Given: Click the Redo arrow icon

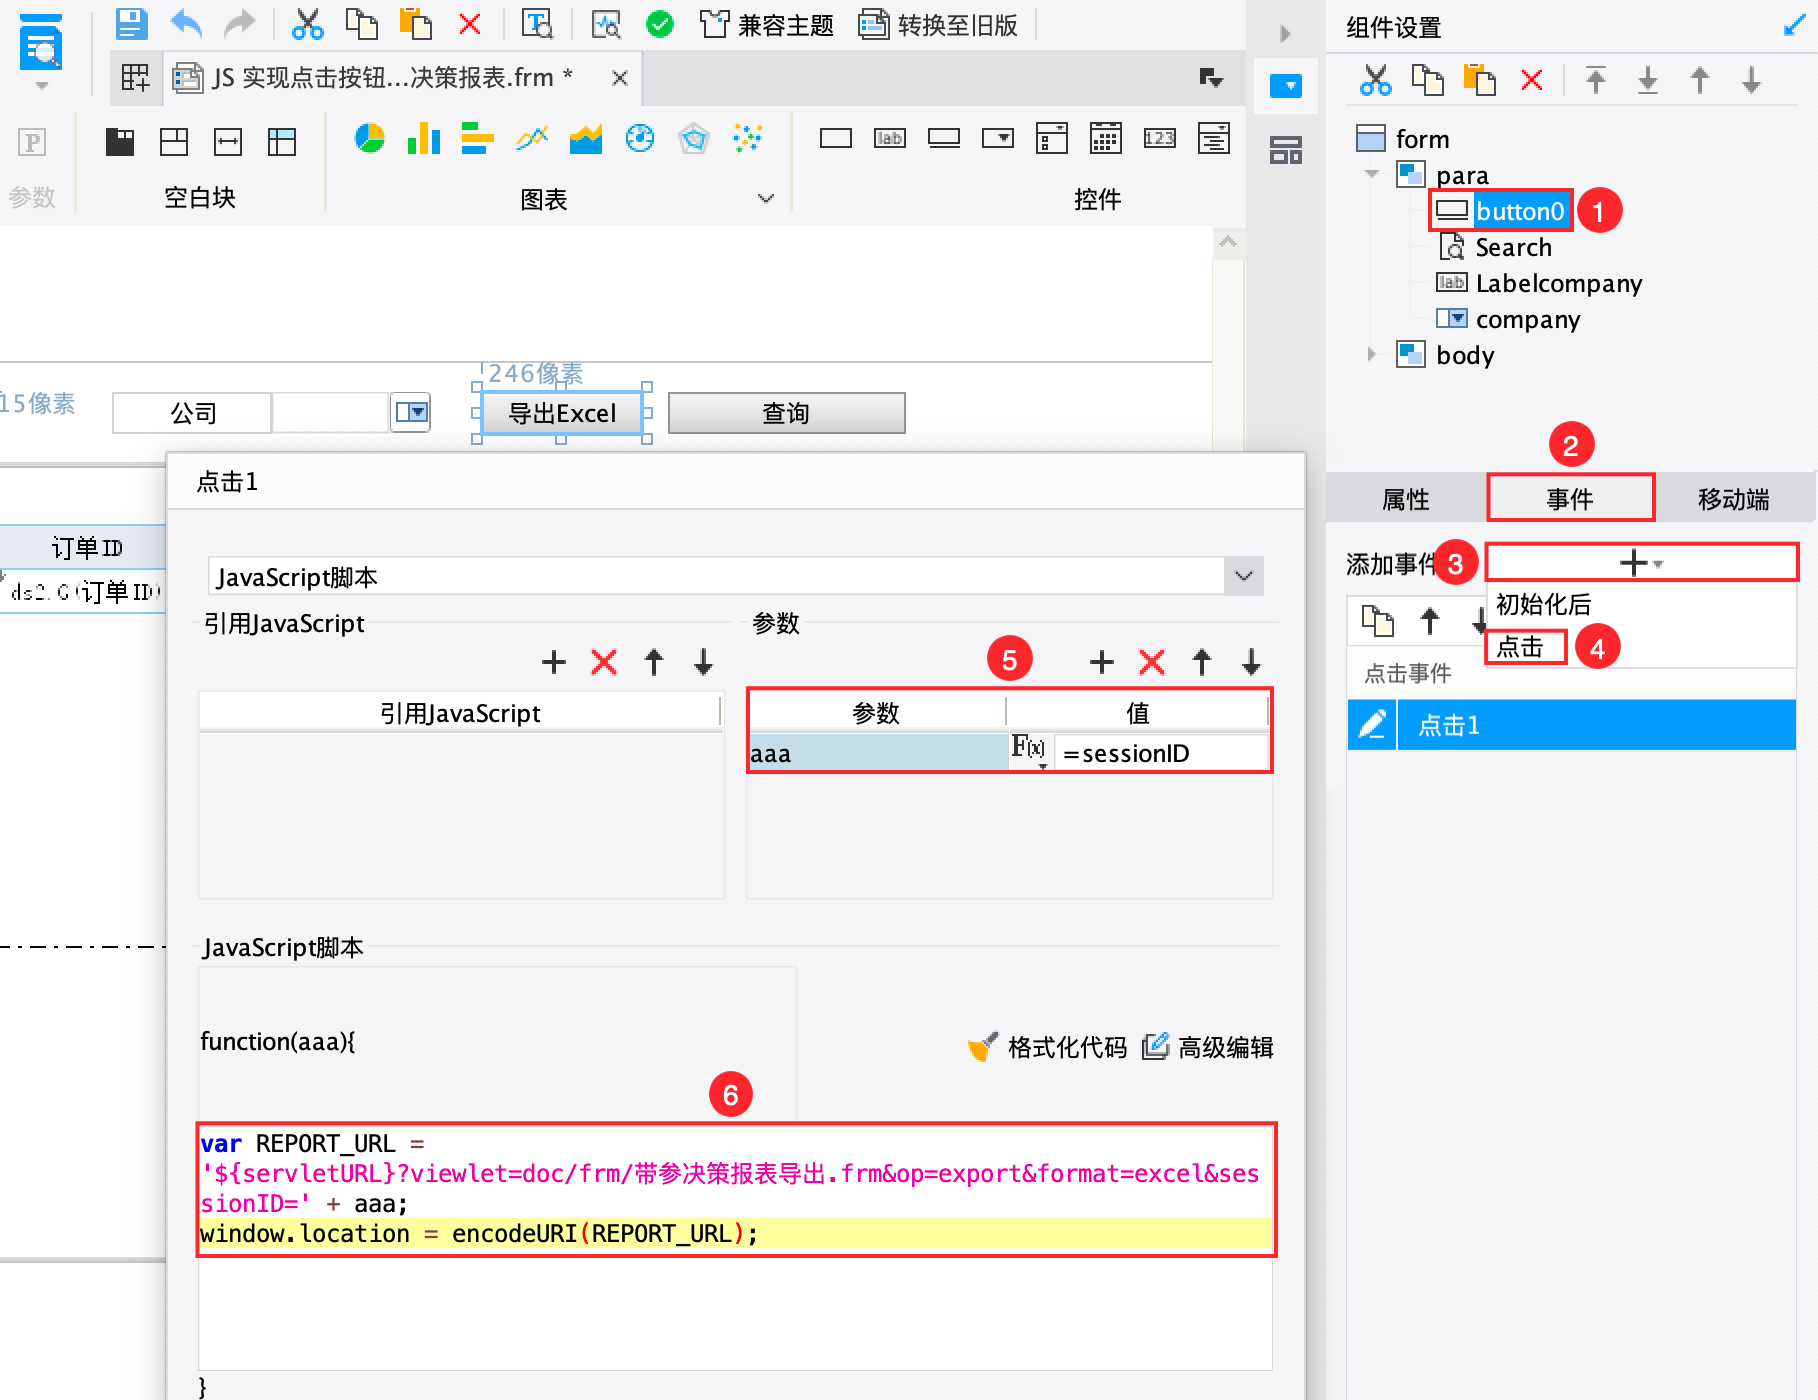Looking at the screenshot, I should [x=239, y=23].
